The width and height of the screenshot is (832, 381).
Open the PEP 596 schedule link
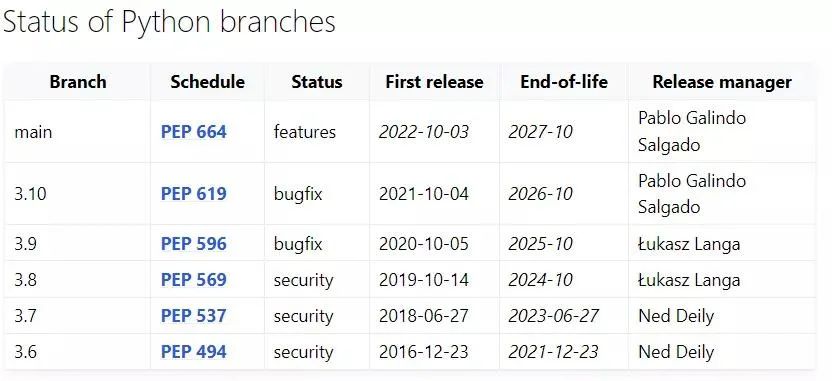pyautogui.click(x=194, y=244)
